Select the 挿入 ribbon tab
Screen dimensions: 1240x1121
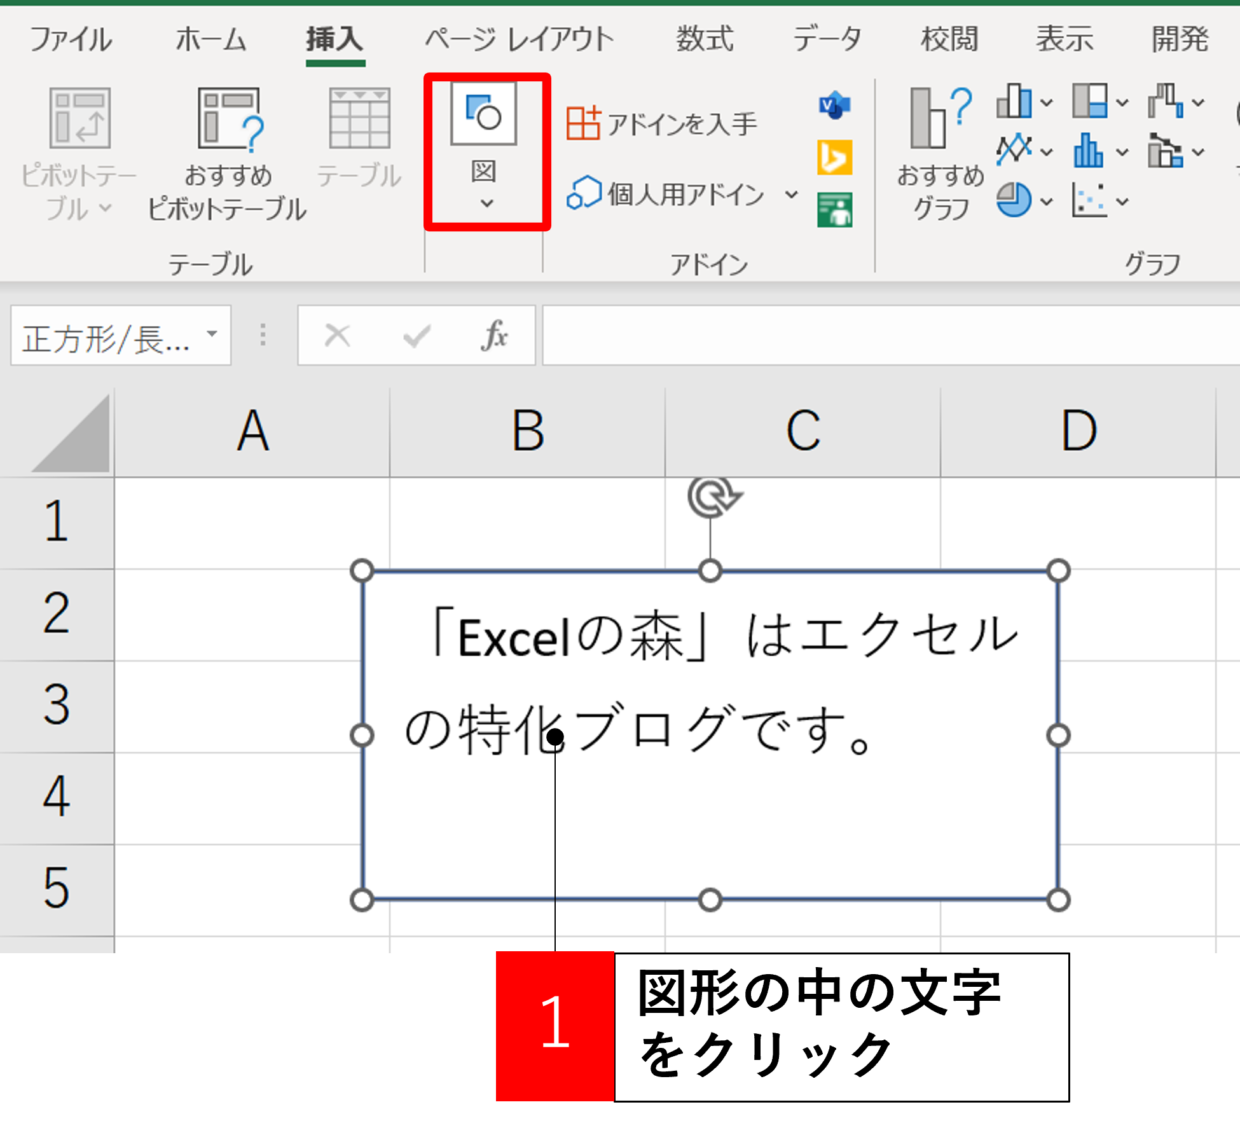(334, 40)
